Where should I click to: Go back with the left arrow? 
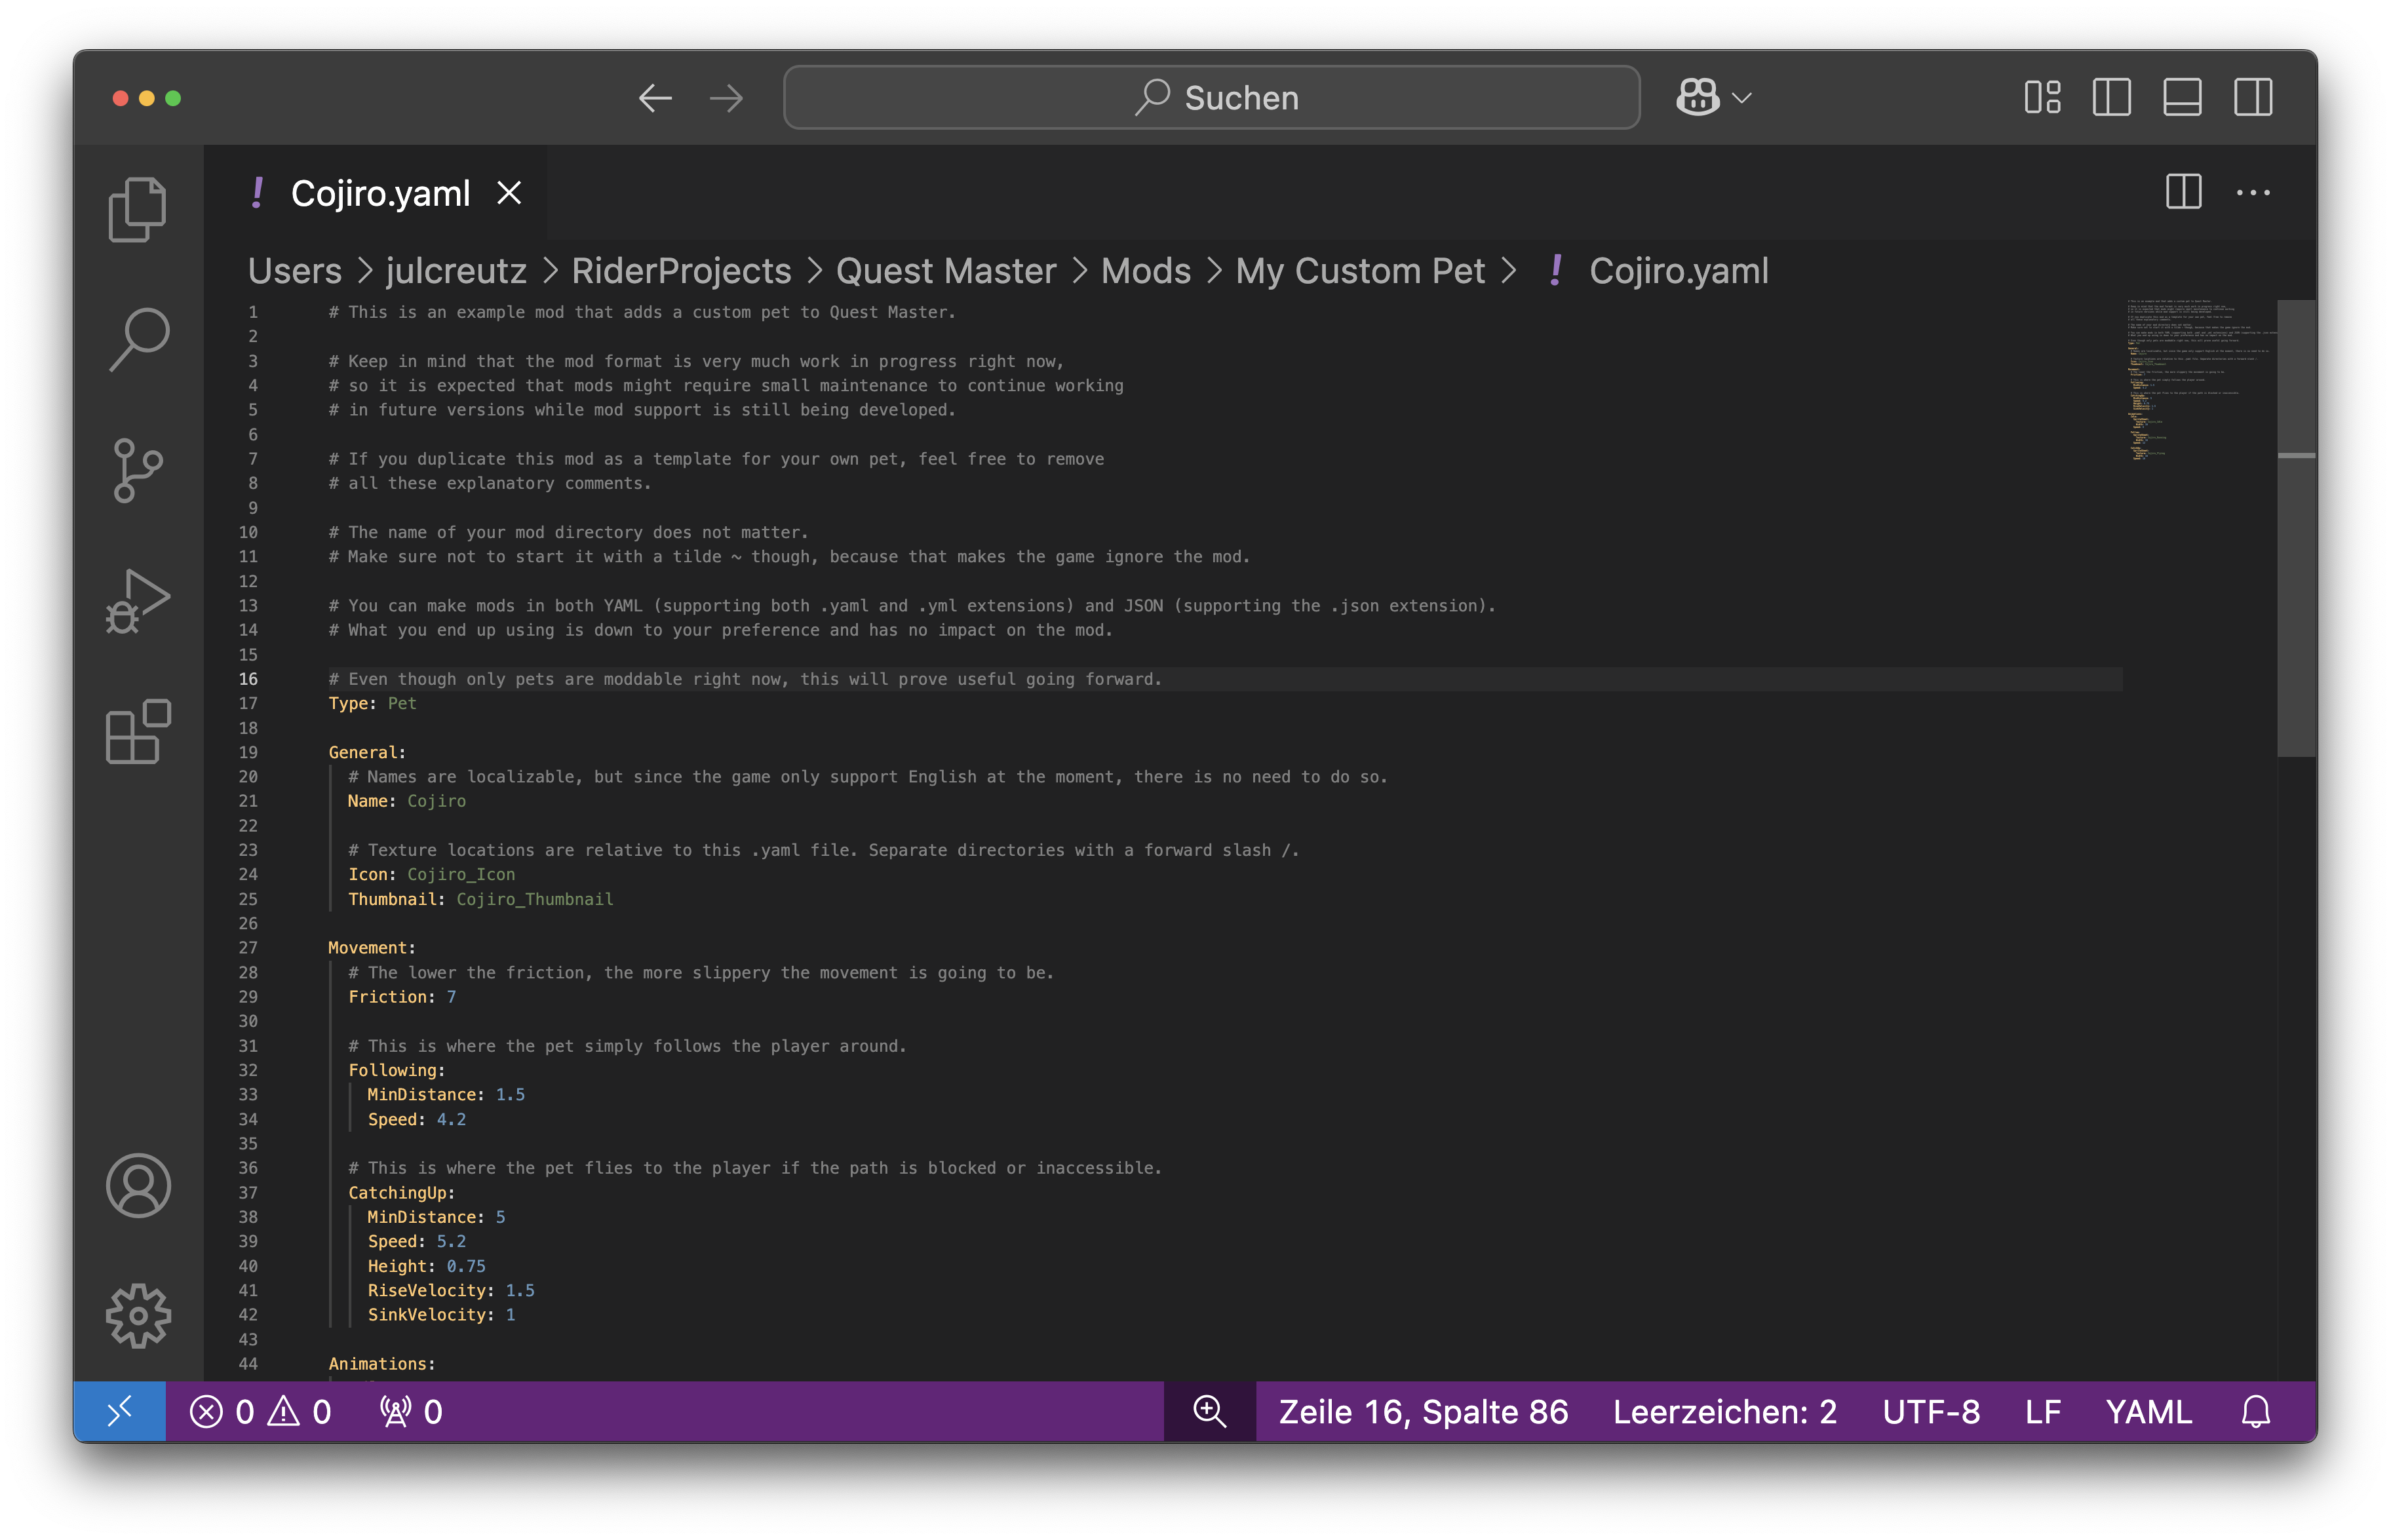(655, 98)
